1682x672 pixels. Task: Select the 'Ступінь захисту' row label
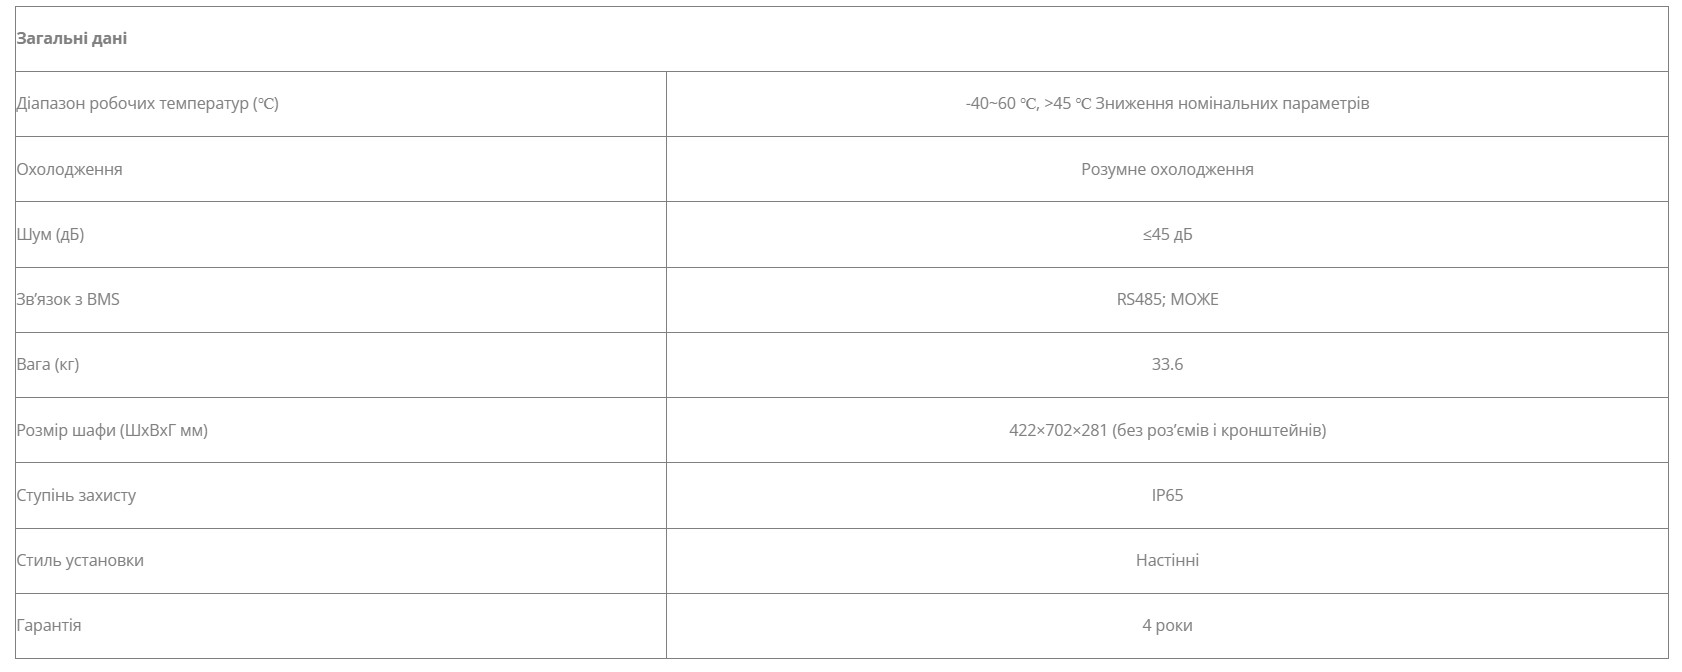click(x=77, y=495)
